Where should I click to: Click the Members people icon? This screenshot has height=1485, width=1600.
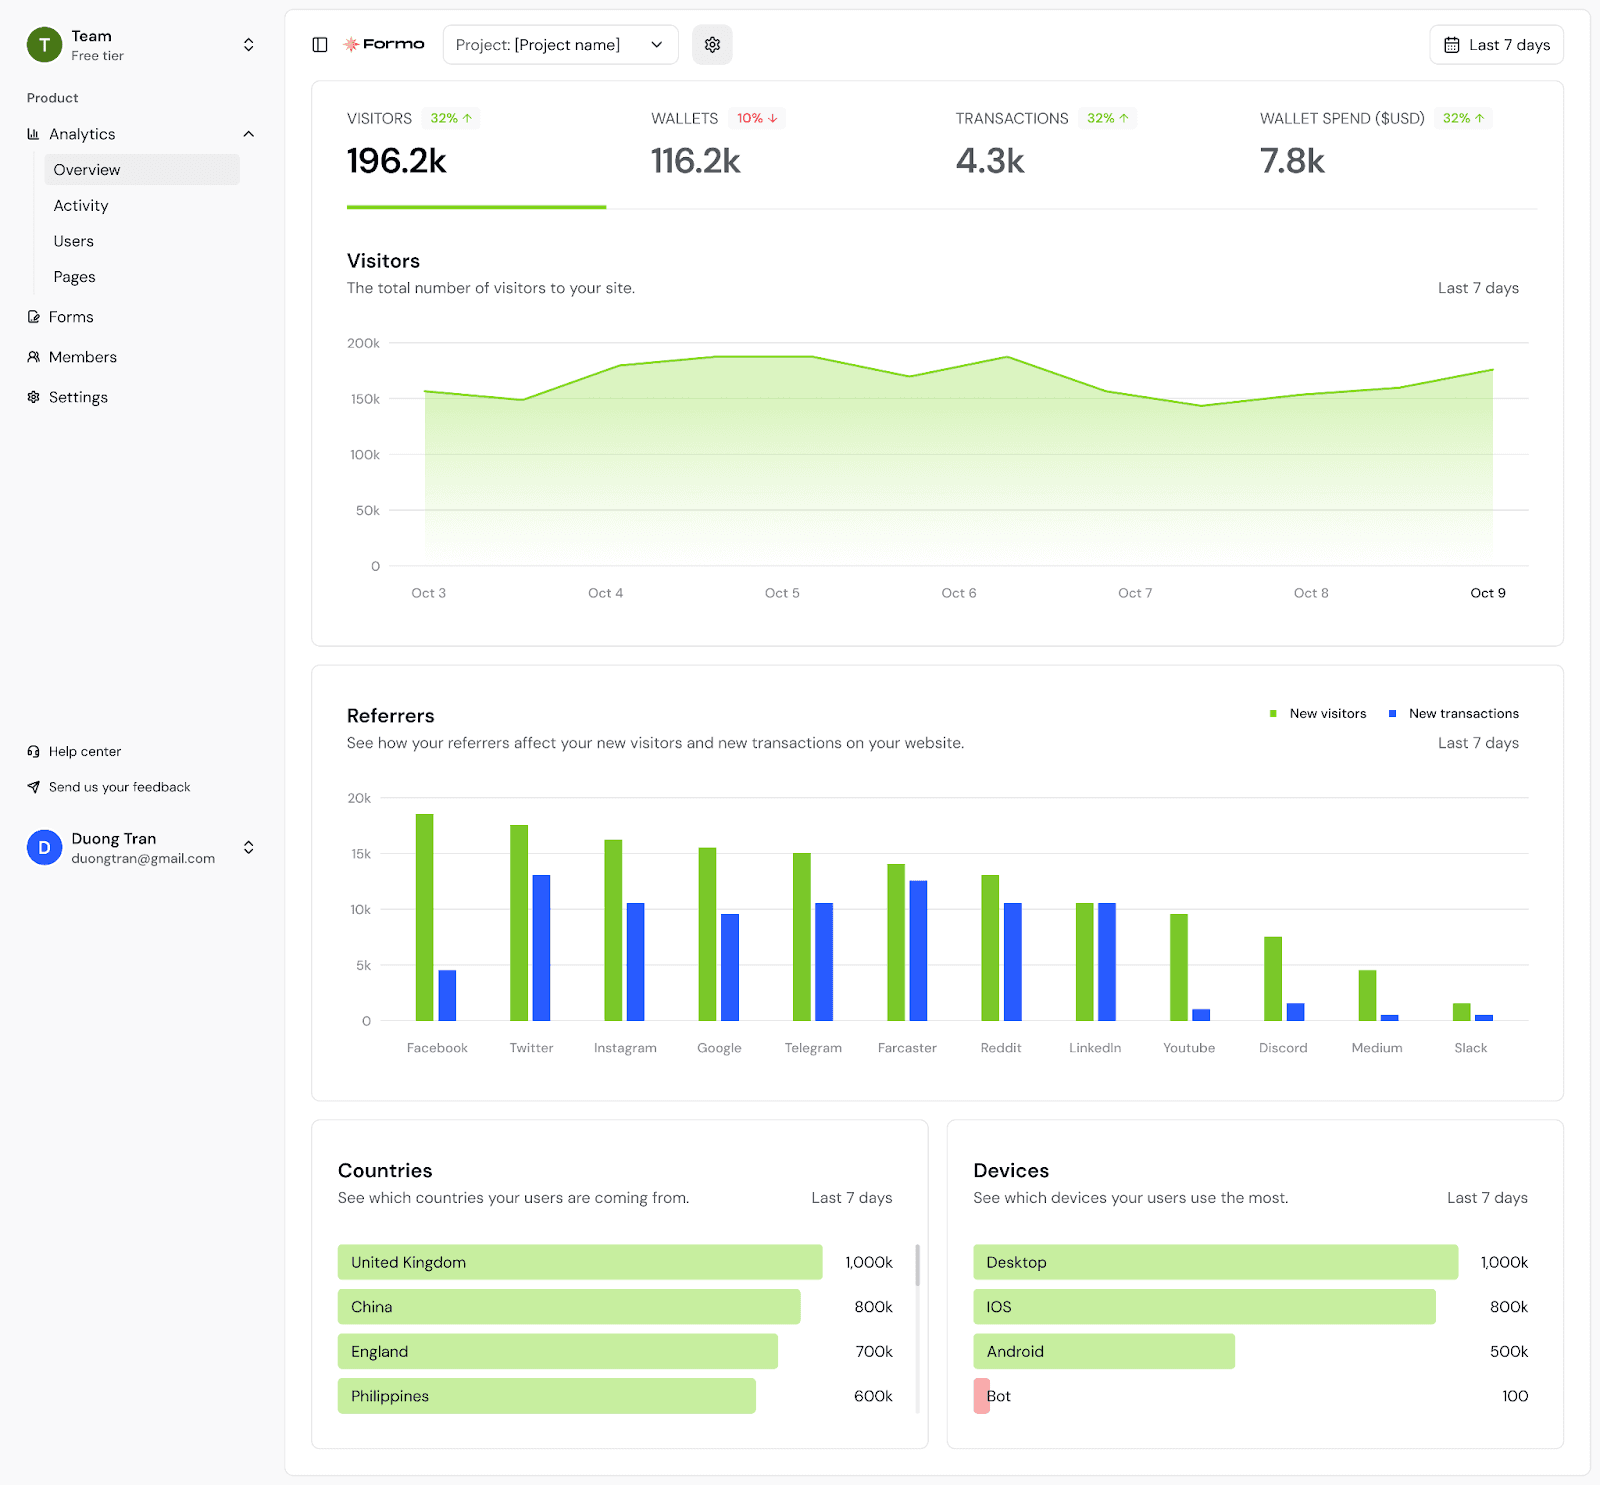click(34, 357)
